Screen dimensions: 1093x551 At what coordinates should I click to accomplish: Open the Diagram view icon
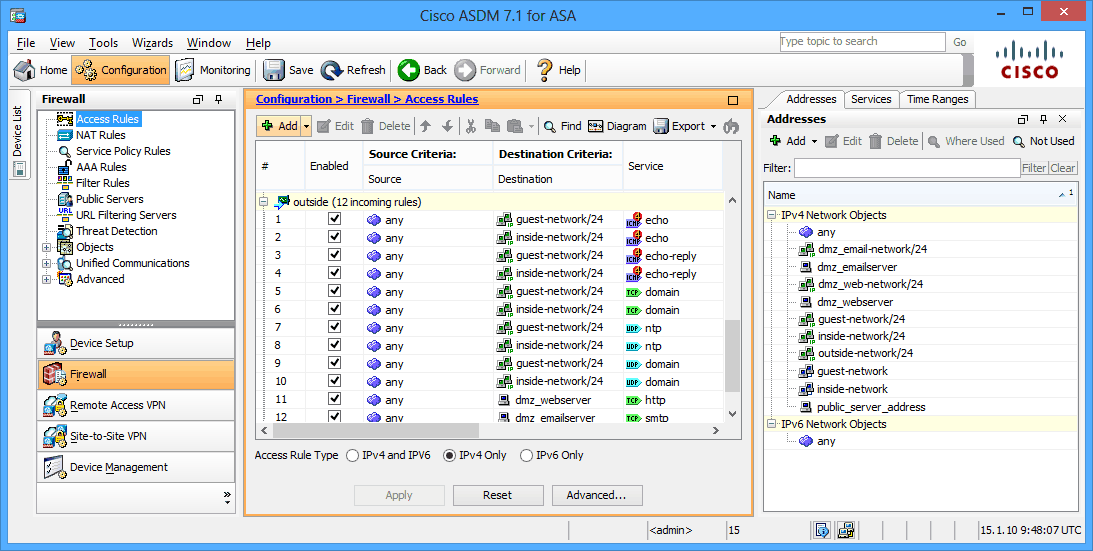tap(595, 126)
